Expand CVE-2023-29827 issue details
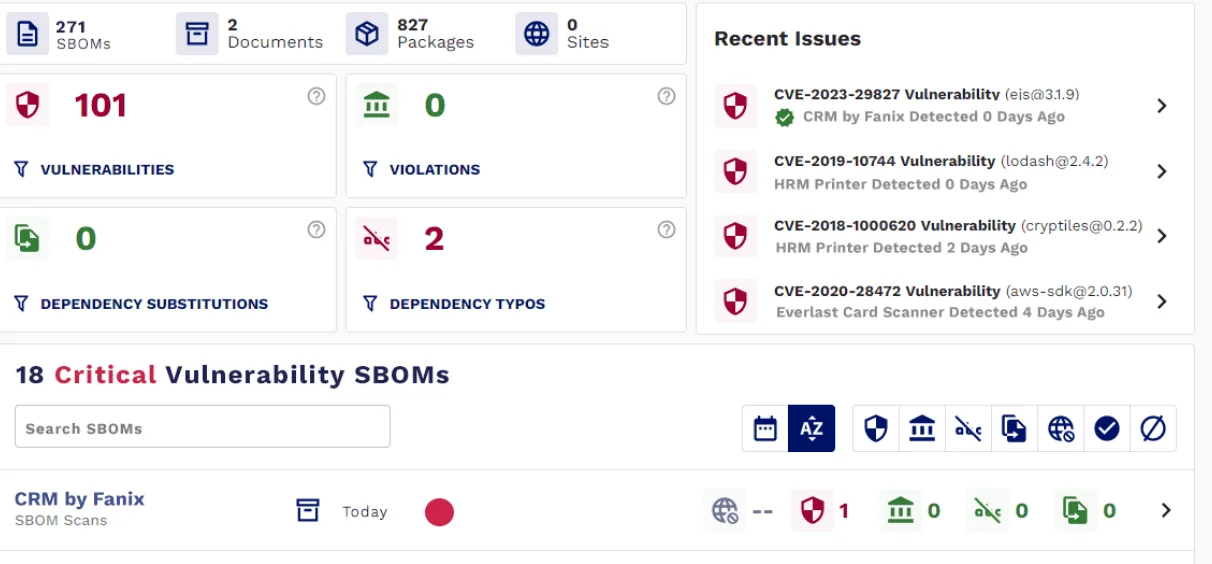Viewport: 1212px width, 564px height. (1161, 106)
